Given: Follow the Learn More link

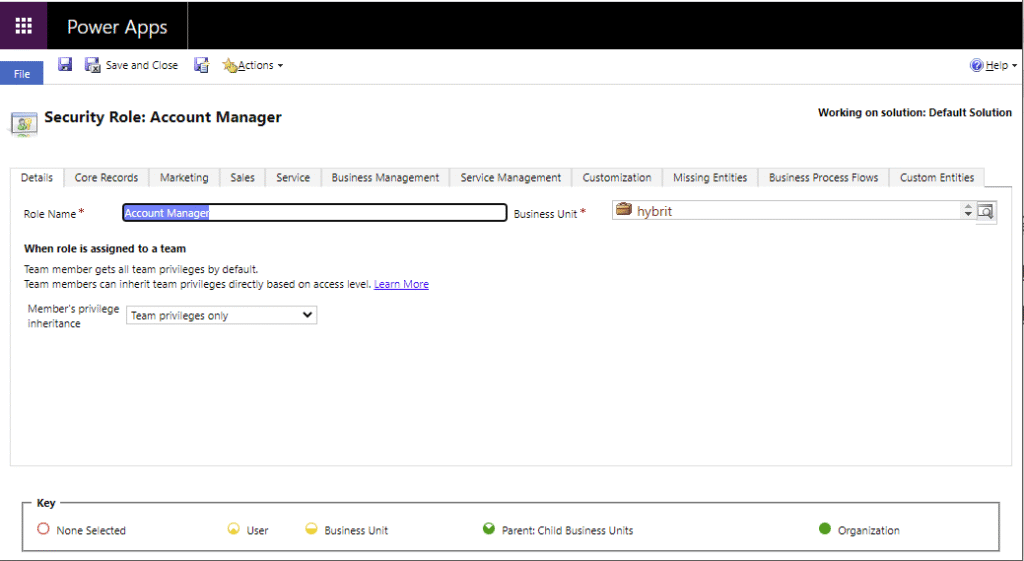Looking at the screenshot, I should (401, 284).
